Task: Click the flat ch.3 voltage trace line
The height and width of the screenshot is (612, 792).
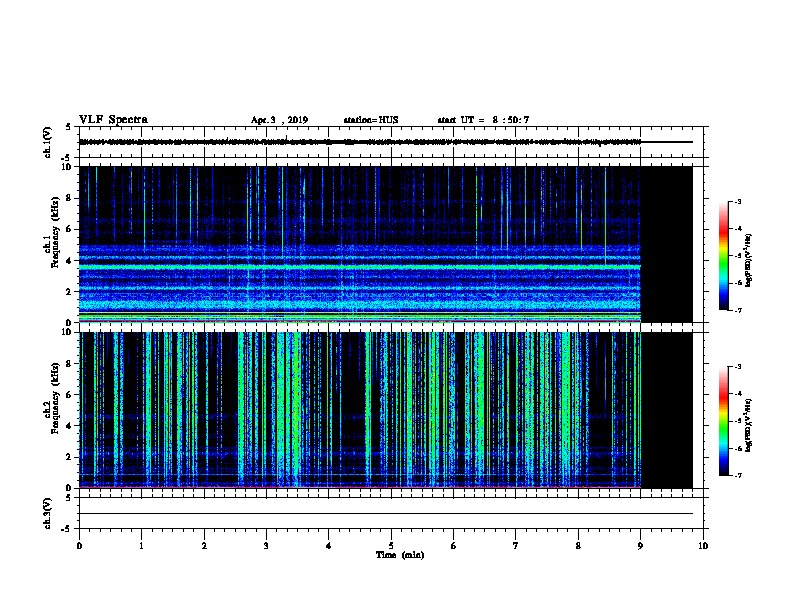Action: [386, 514]
